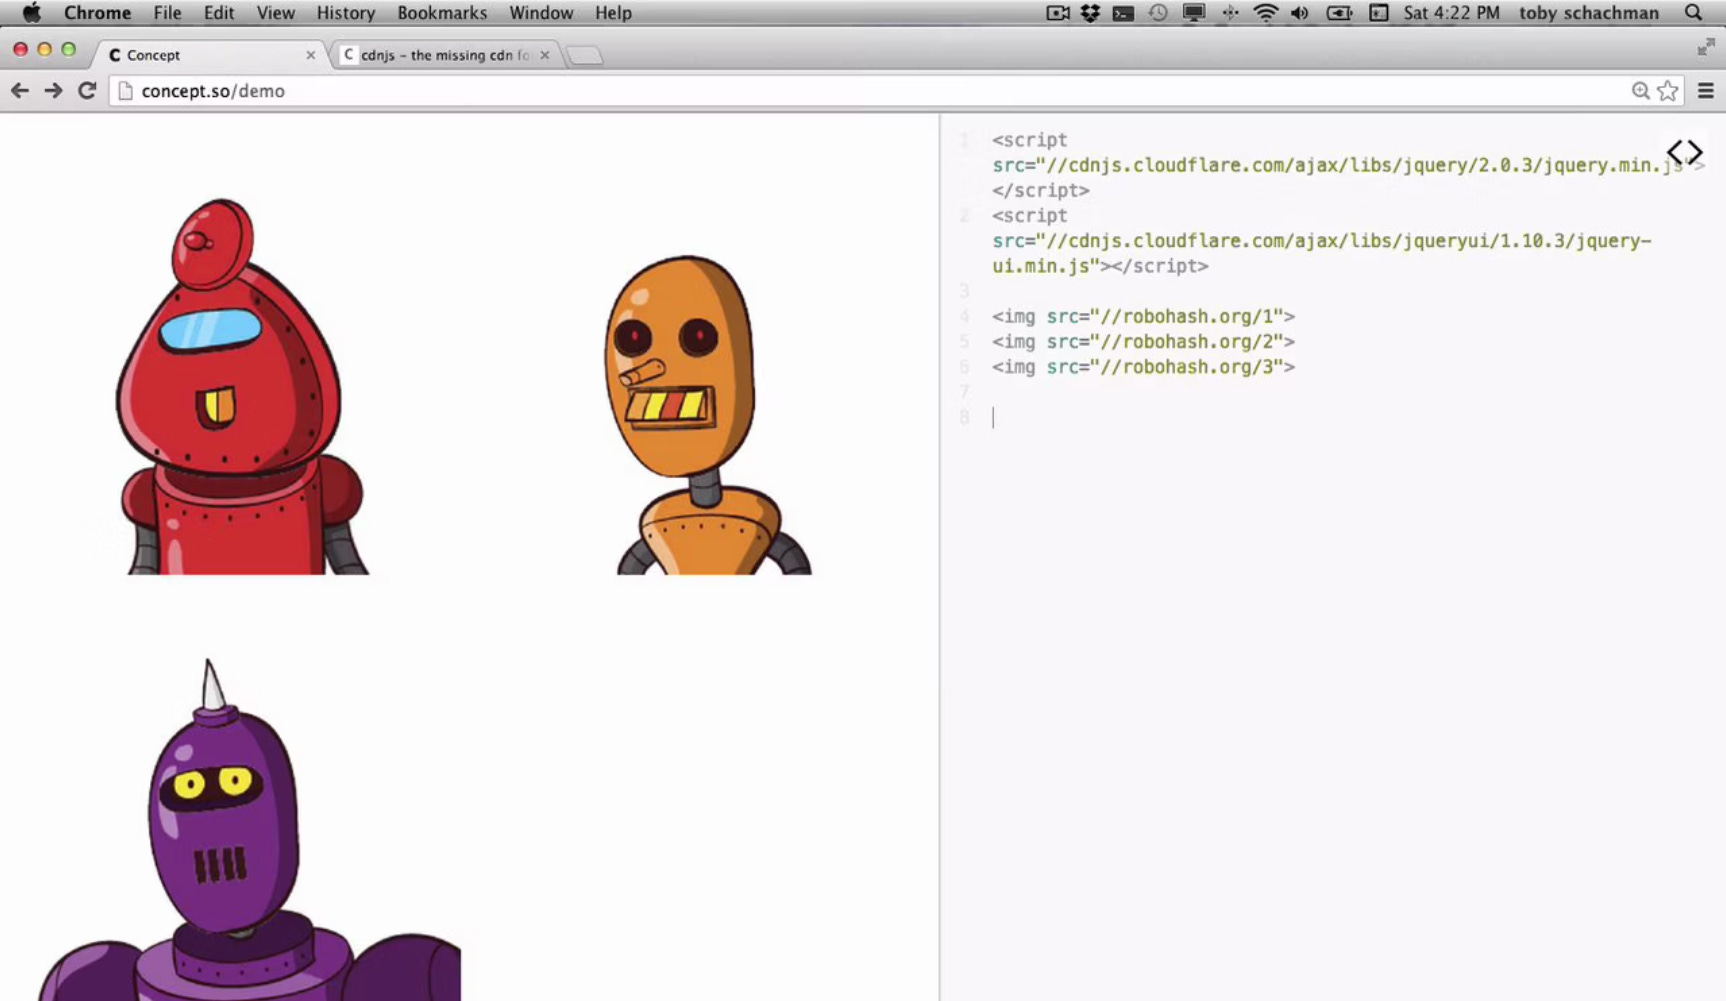The height and width of the screenshot is (1001, 1726).
Task: Click the zoom magnifier icon in address bar
Action: [x=1640, y=91]
